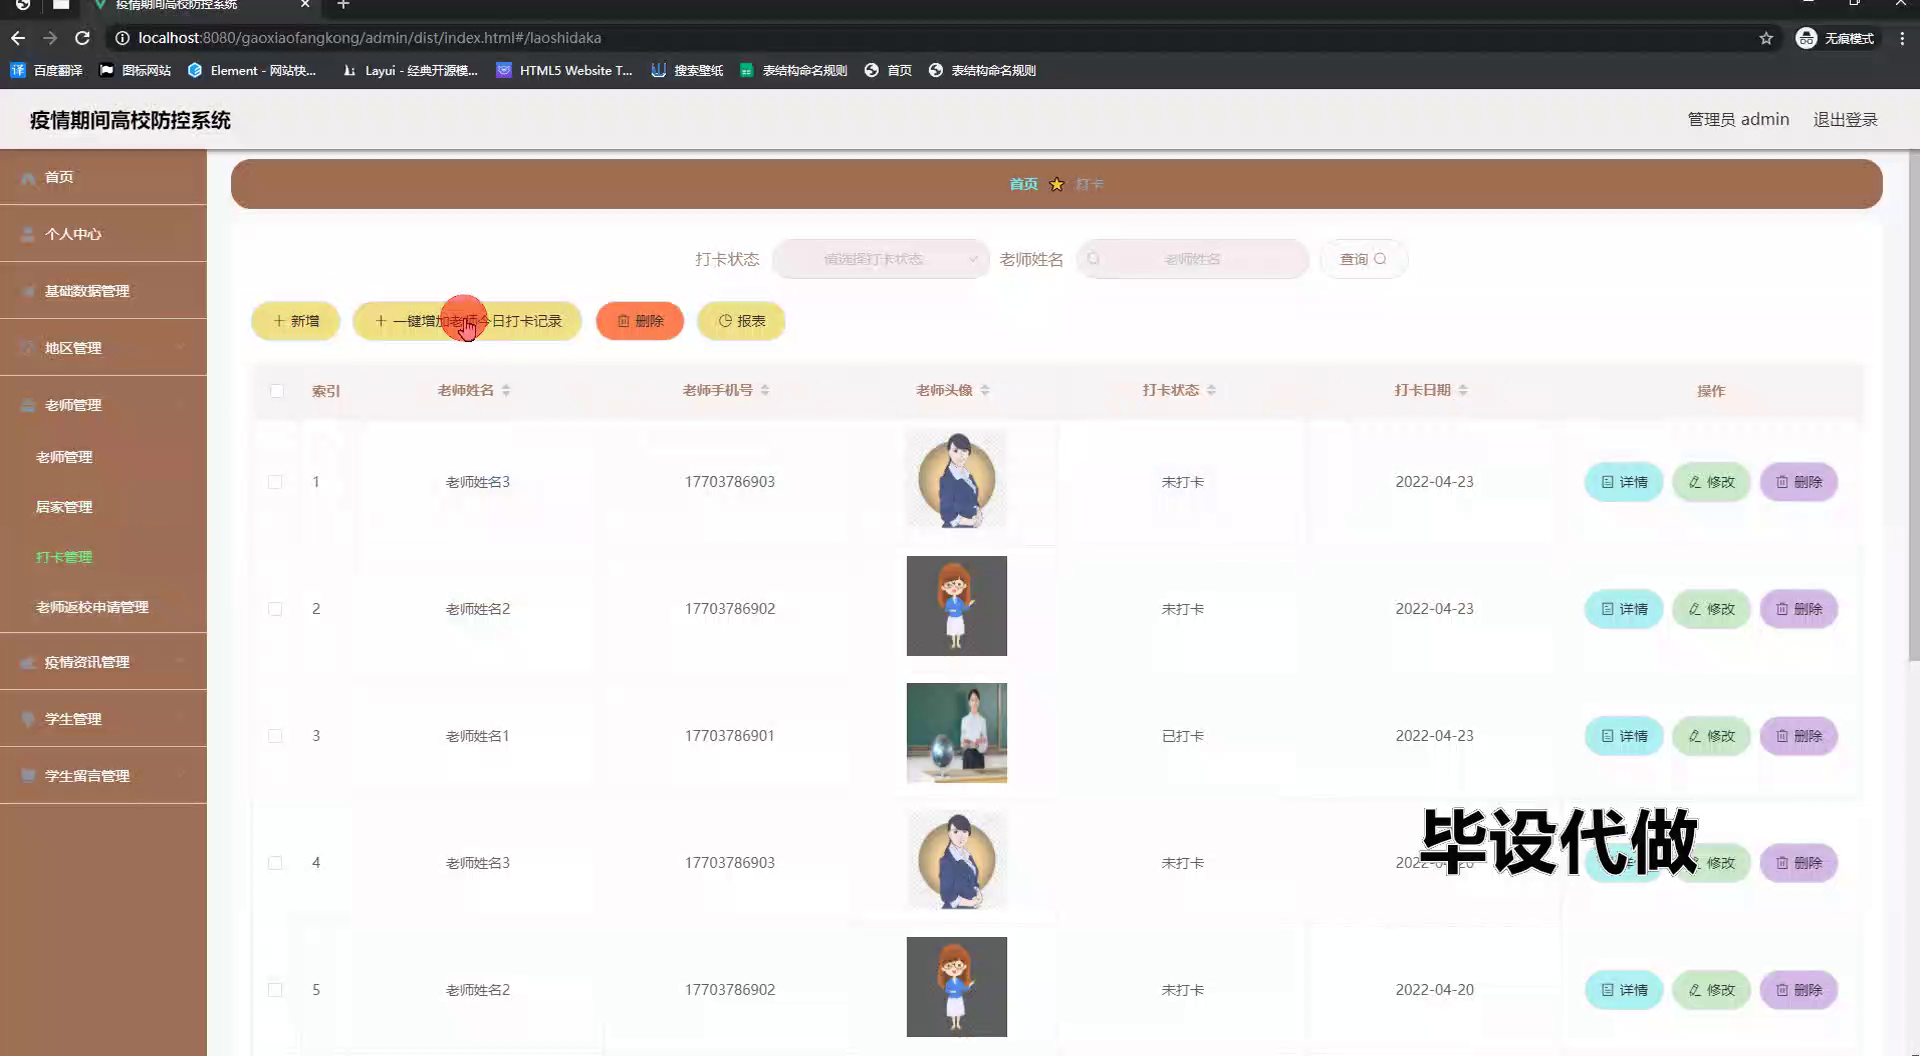The width and height of the screenshot is (1920, 1056).
Task: Open the 打卡状态 select dropdown
Action: point(881,259)
